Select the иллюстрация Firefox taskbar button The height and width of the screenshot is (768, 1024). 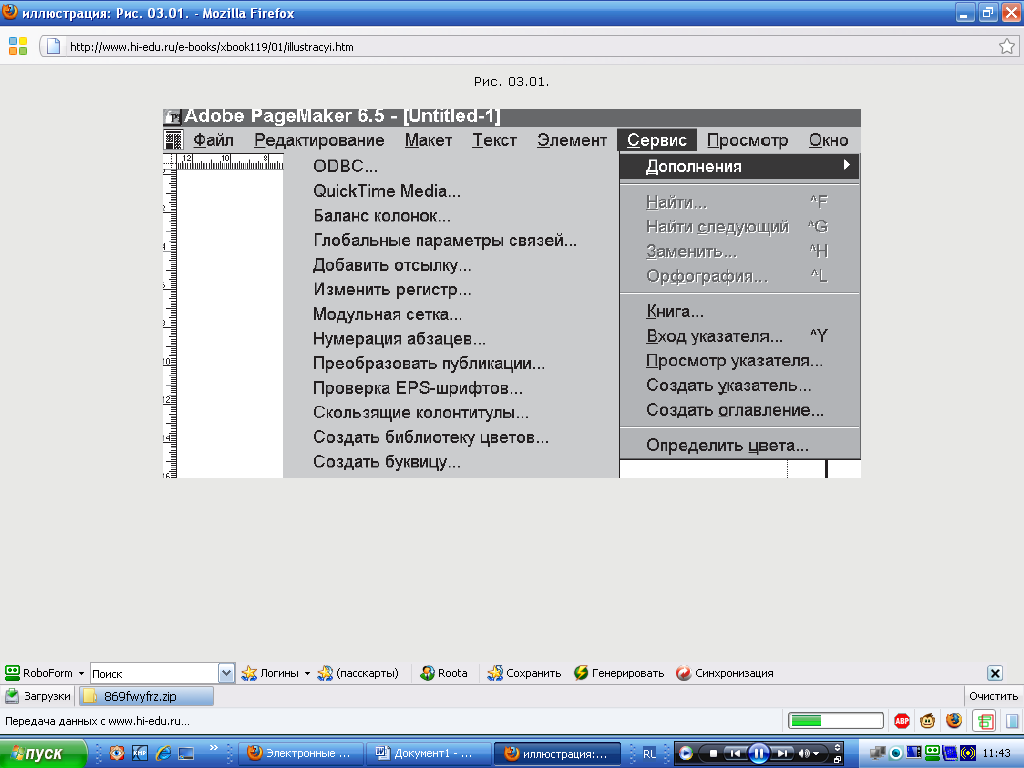557,754
